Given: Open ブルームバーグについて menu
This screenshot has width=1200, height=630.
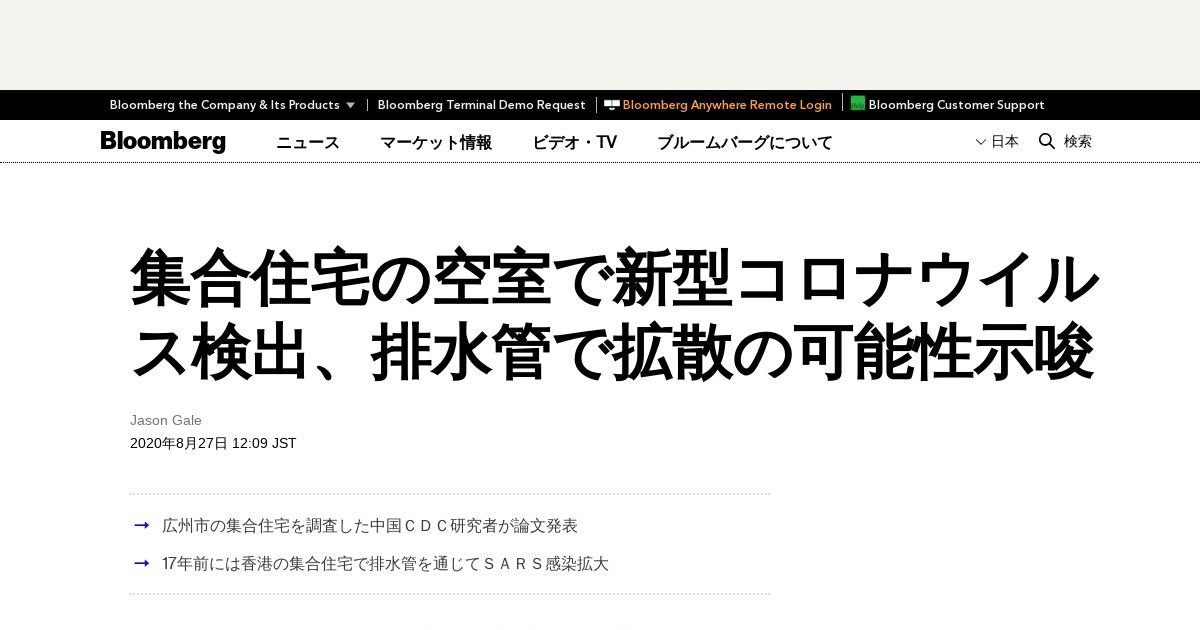Looking at the screenshot, I should (x=745, y=142).
